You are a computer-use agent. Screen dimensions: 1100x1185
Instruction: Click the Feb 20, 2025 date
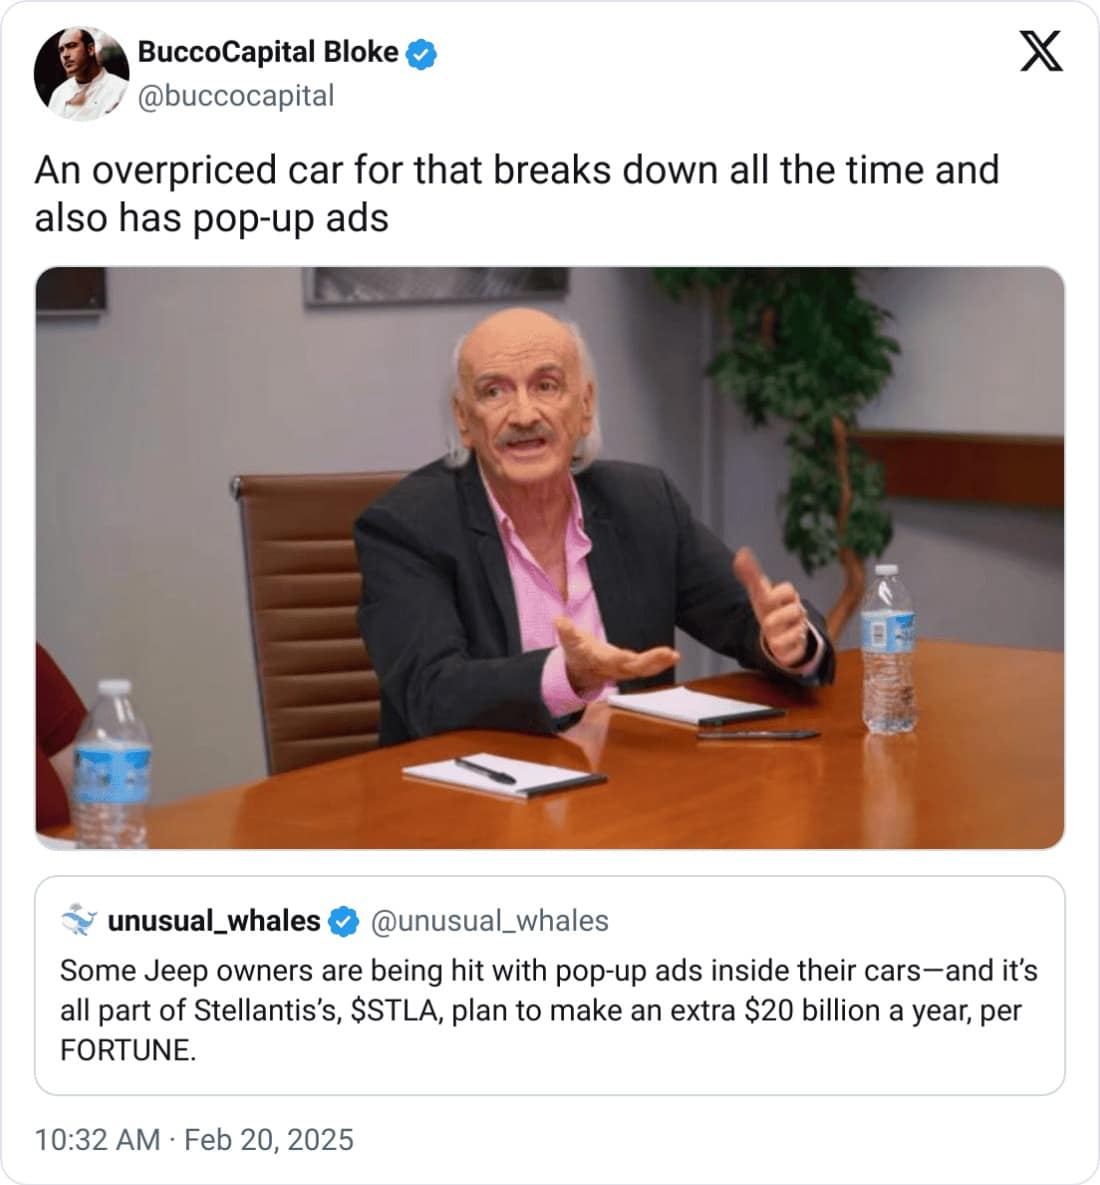pos(268,1140)
